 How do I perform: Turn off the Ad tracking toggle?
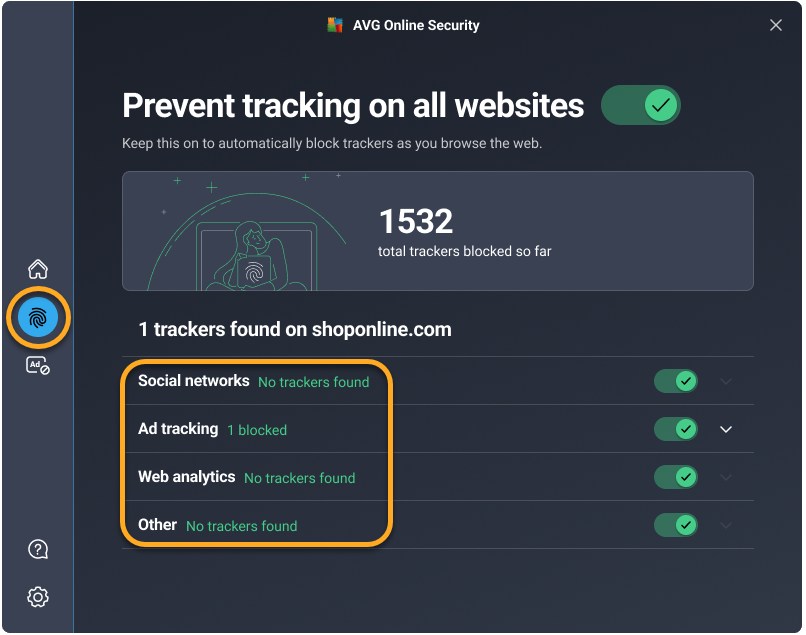tap(676, 429)
